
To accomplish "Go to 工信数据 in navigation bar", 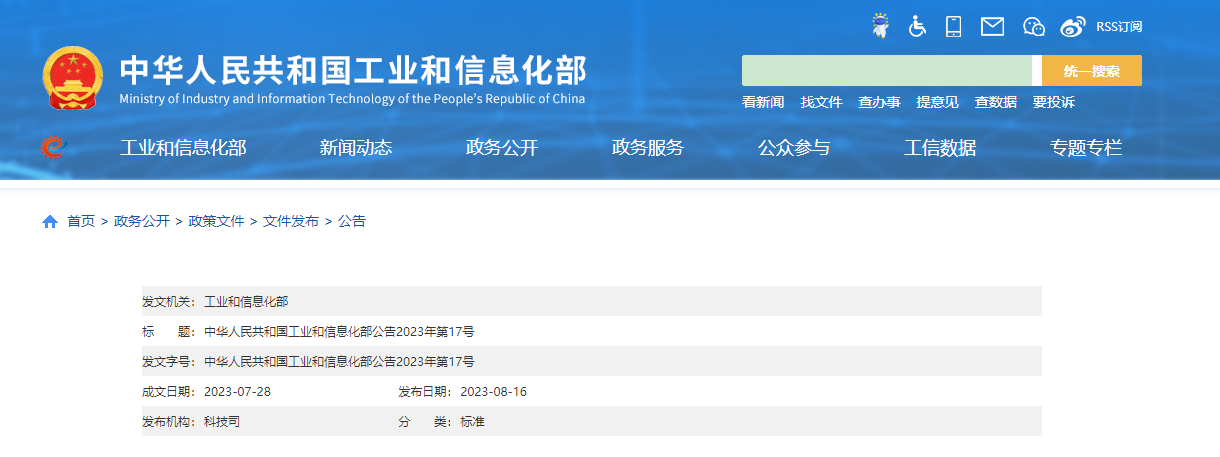I will tap(940, 148).
